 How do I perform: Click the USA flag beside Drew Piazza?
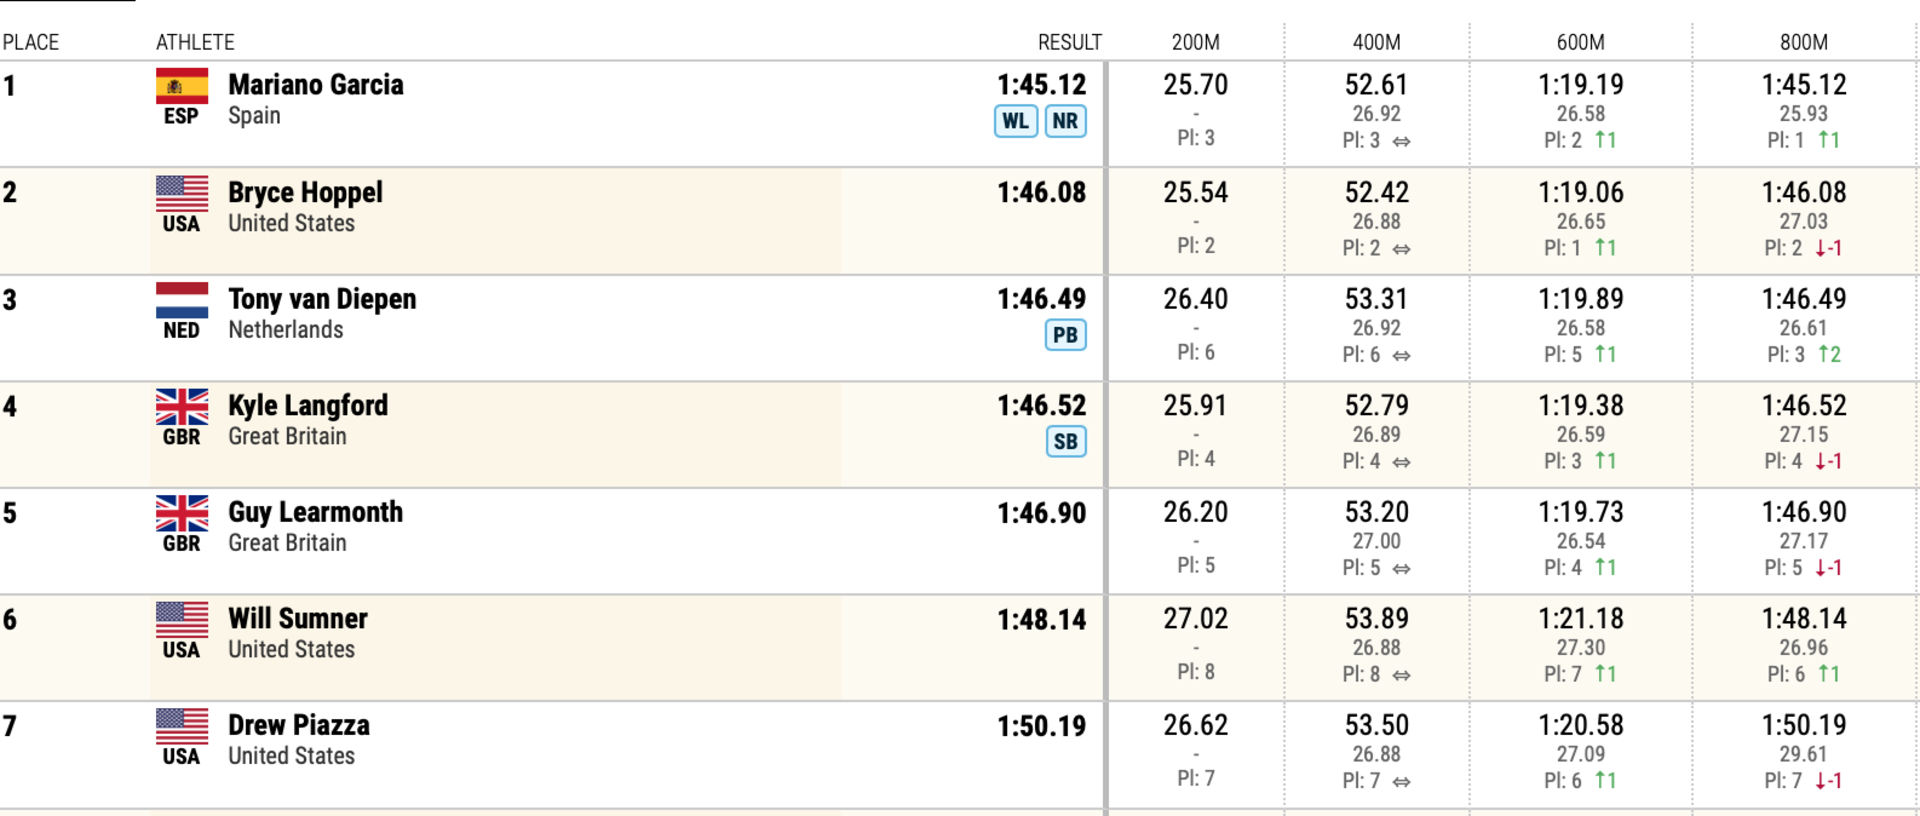(182, 726)
